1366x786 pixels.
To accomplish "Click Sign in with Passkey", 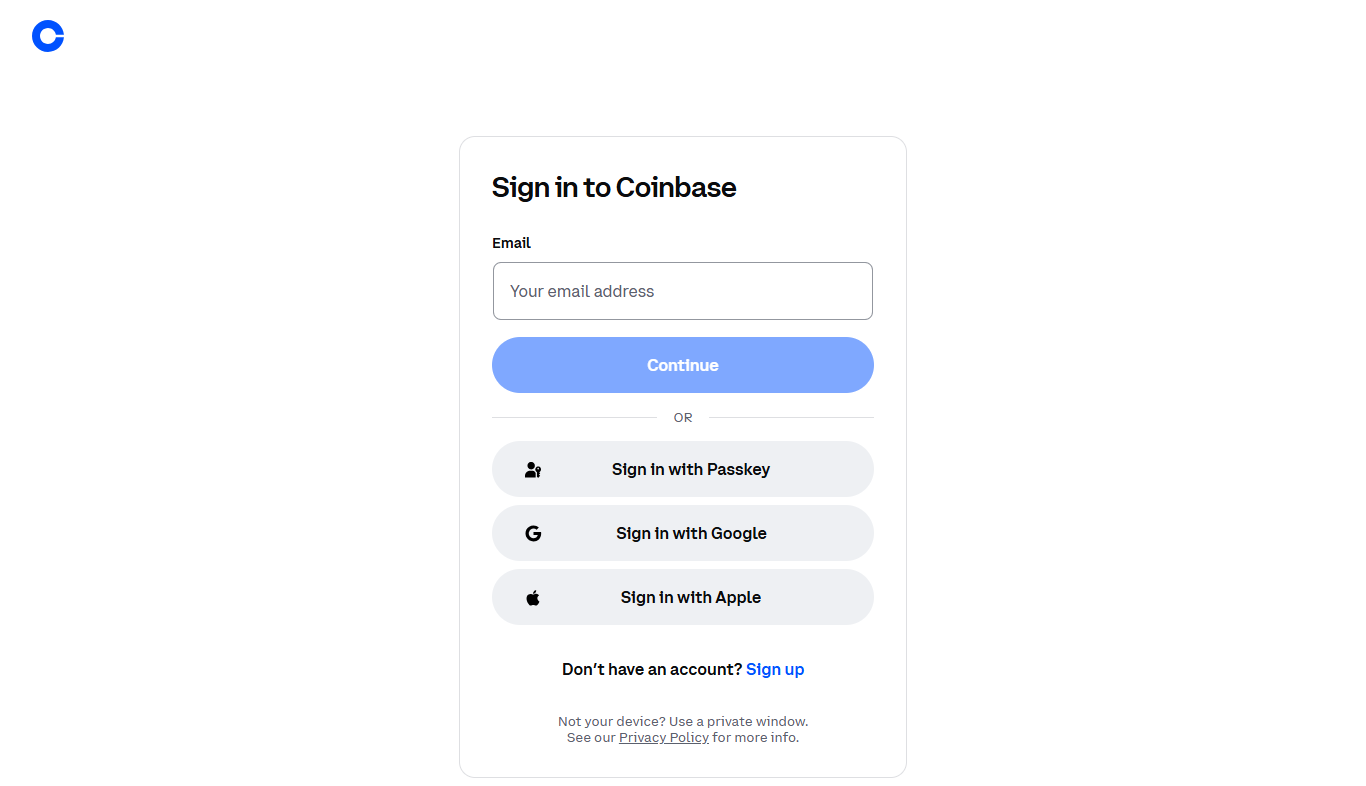I will (683, 469).
